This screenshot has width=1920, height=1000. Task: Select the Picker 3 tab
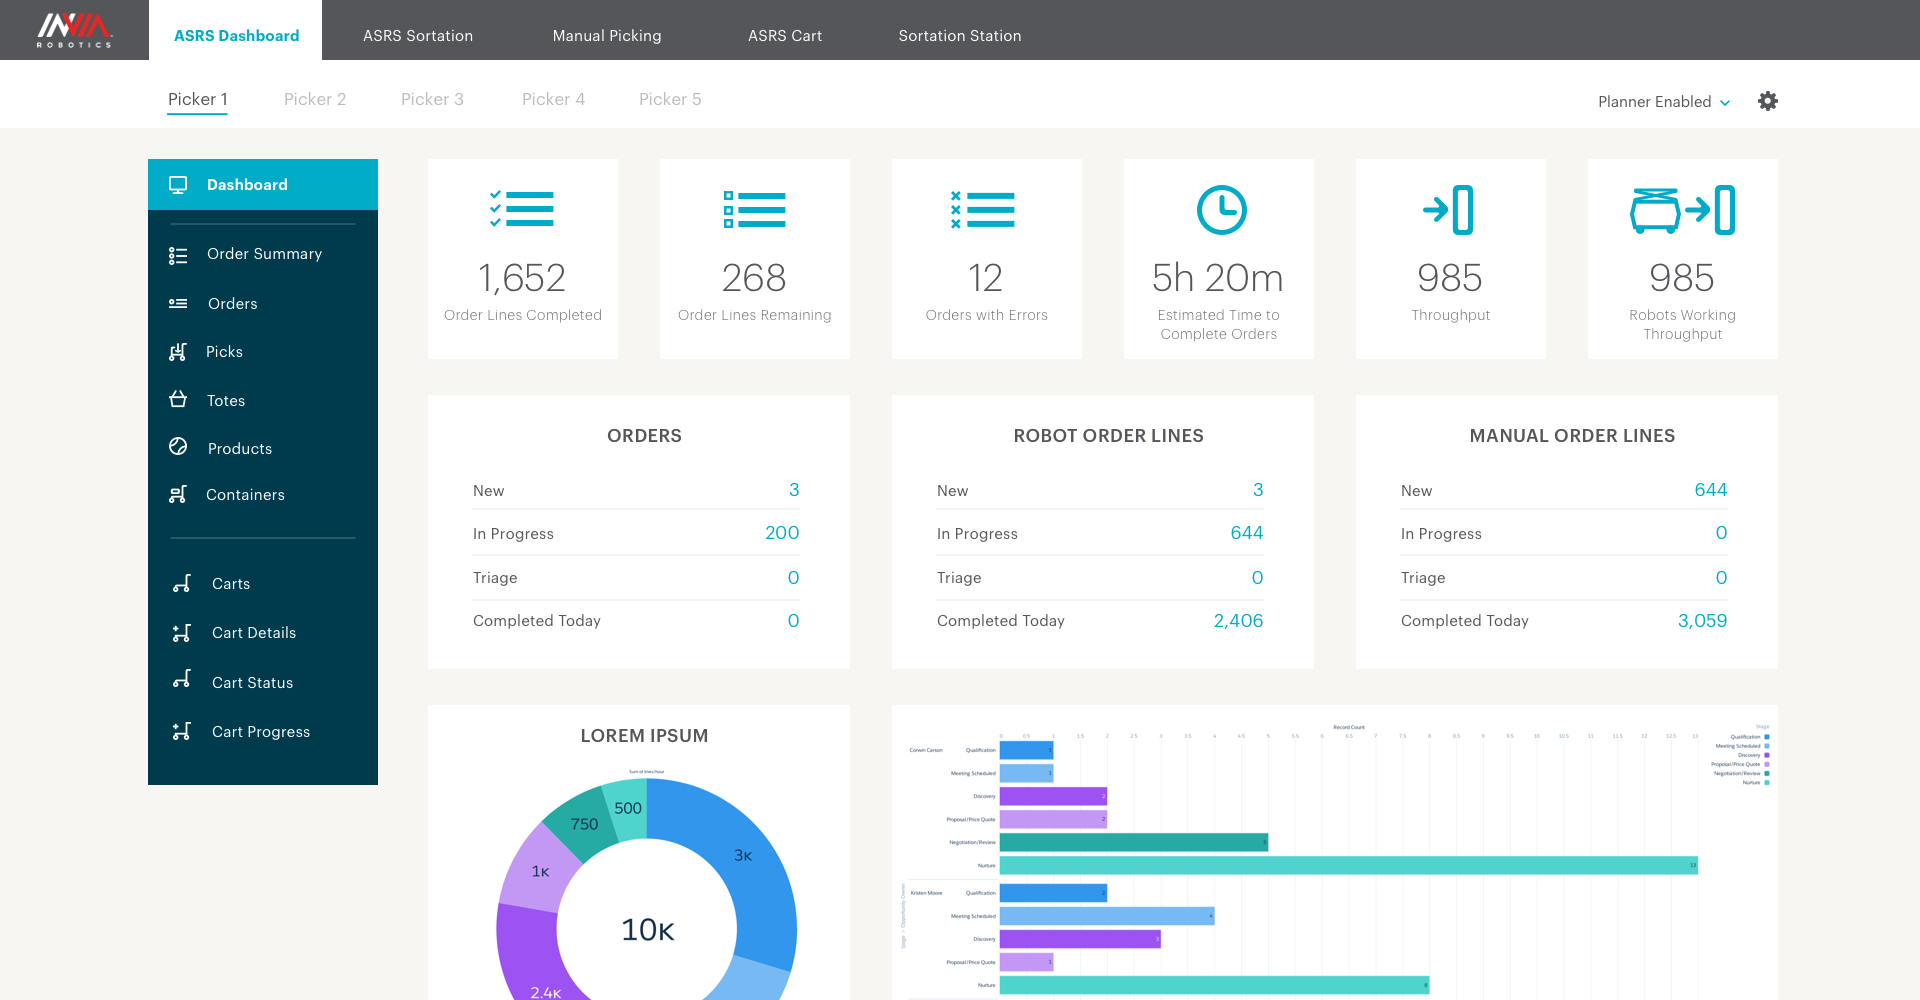pos(432,99)
